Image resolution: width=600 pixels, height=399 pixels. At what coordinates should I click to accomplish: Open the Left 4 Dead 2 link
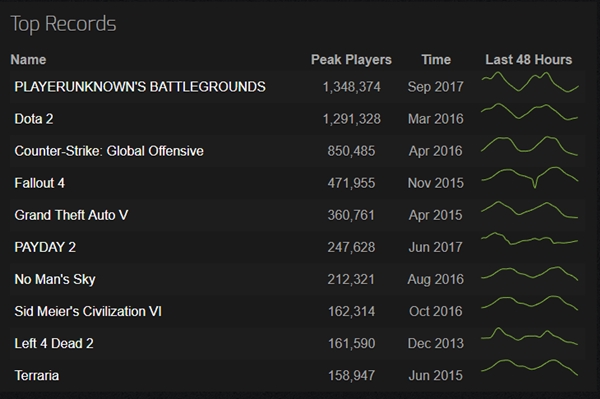(54, 344)
